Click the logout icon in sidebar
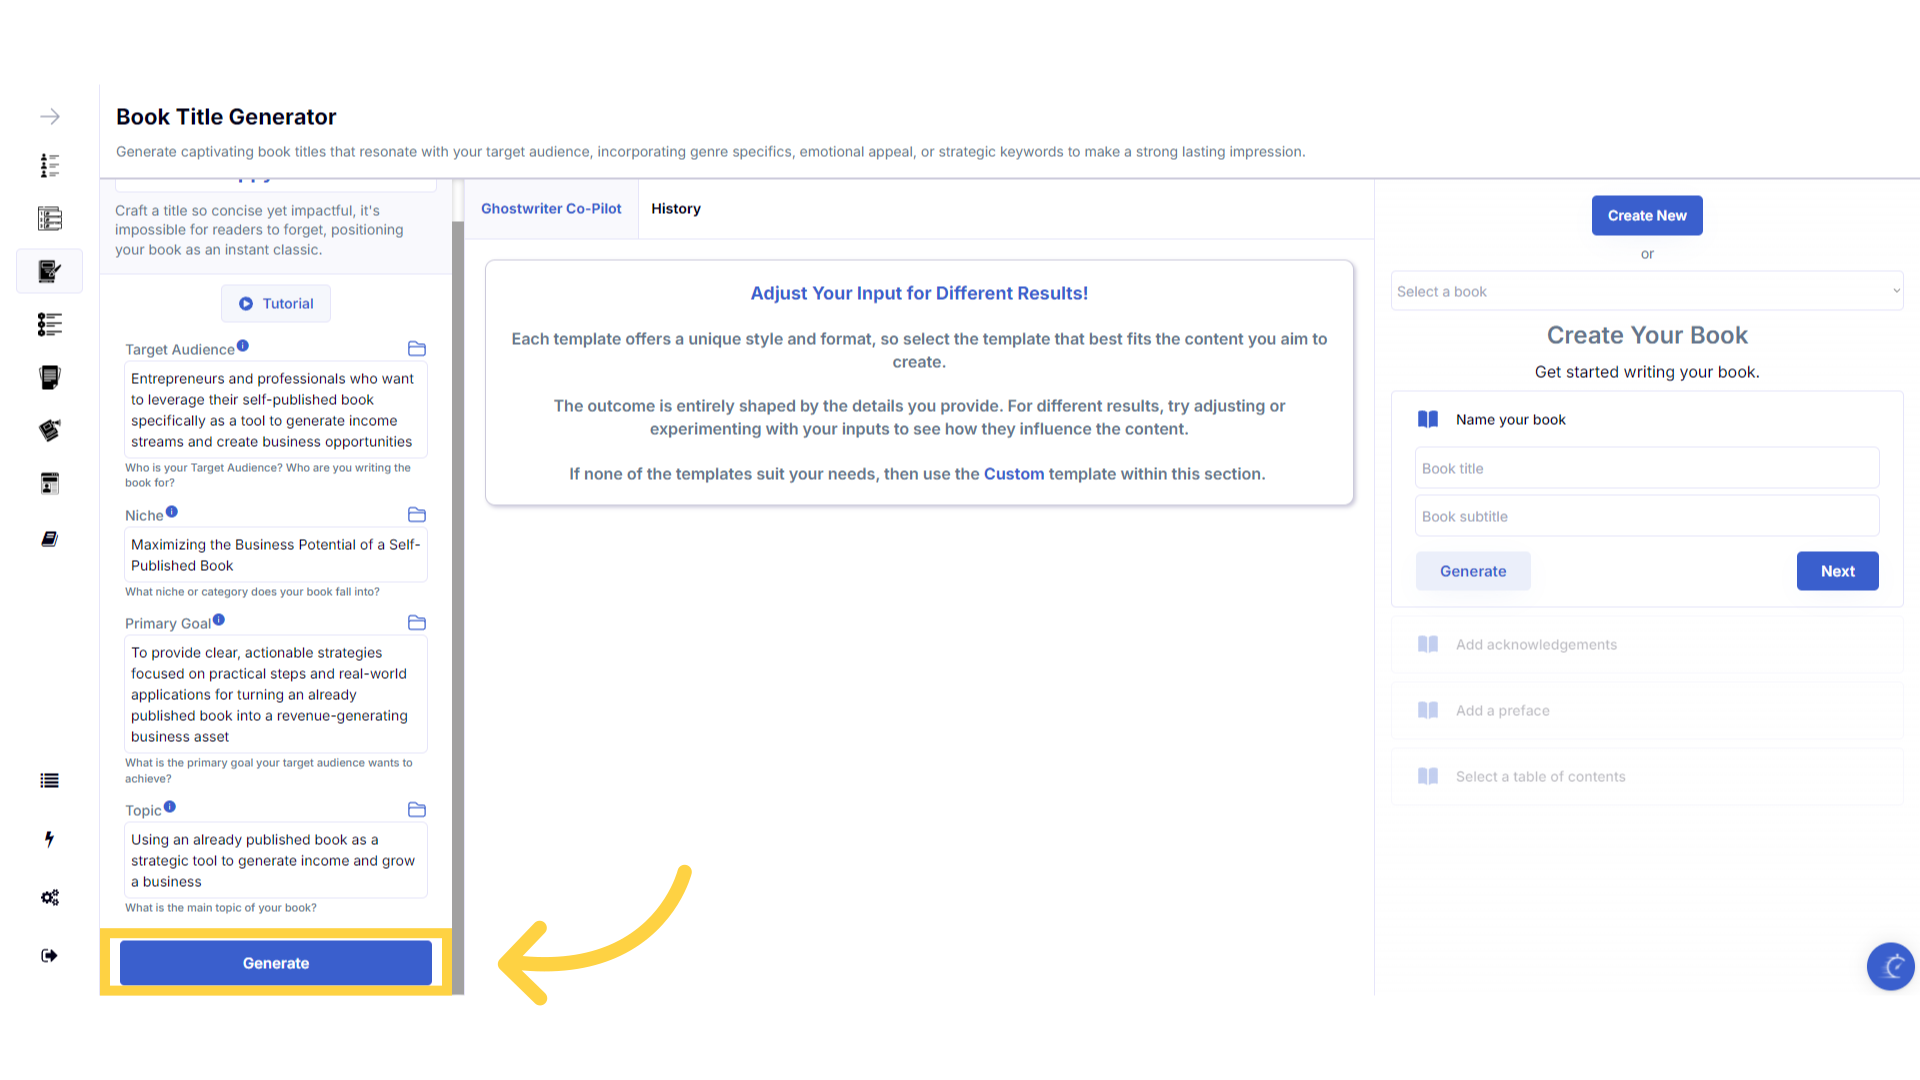The width and height of the screenshot is (1920, 1080). (49, 956)
